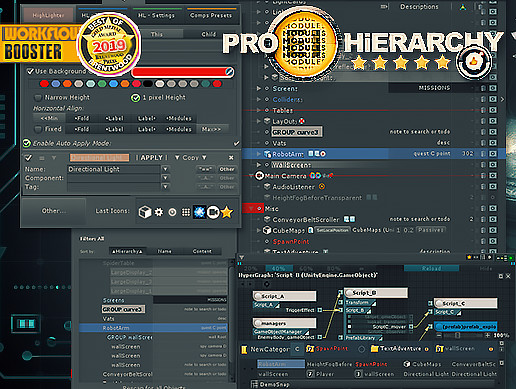
Task: Click the camera icon beside Main Camera
Action: [x=259, y=176]
